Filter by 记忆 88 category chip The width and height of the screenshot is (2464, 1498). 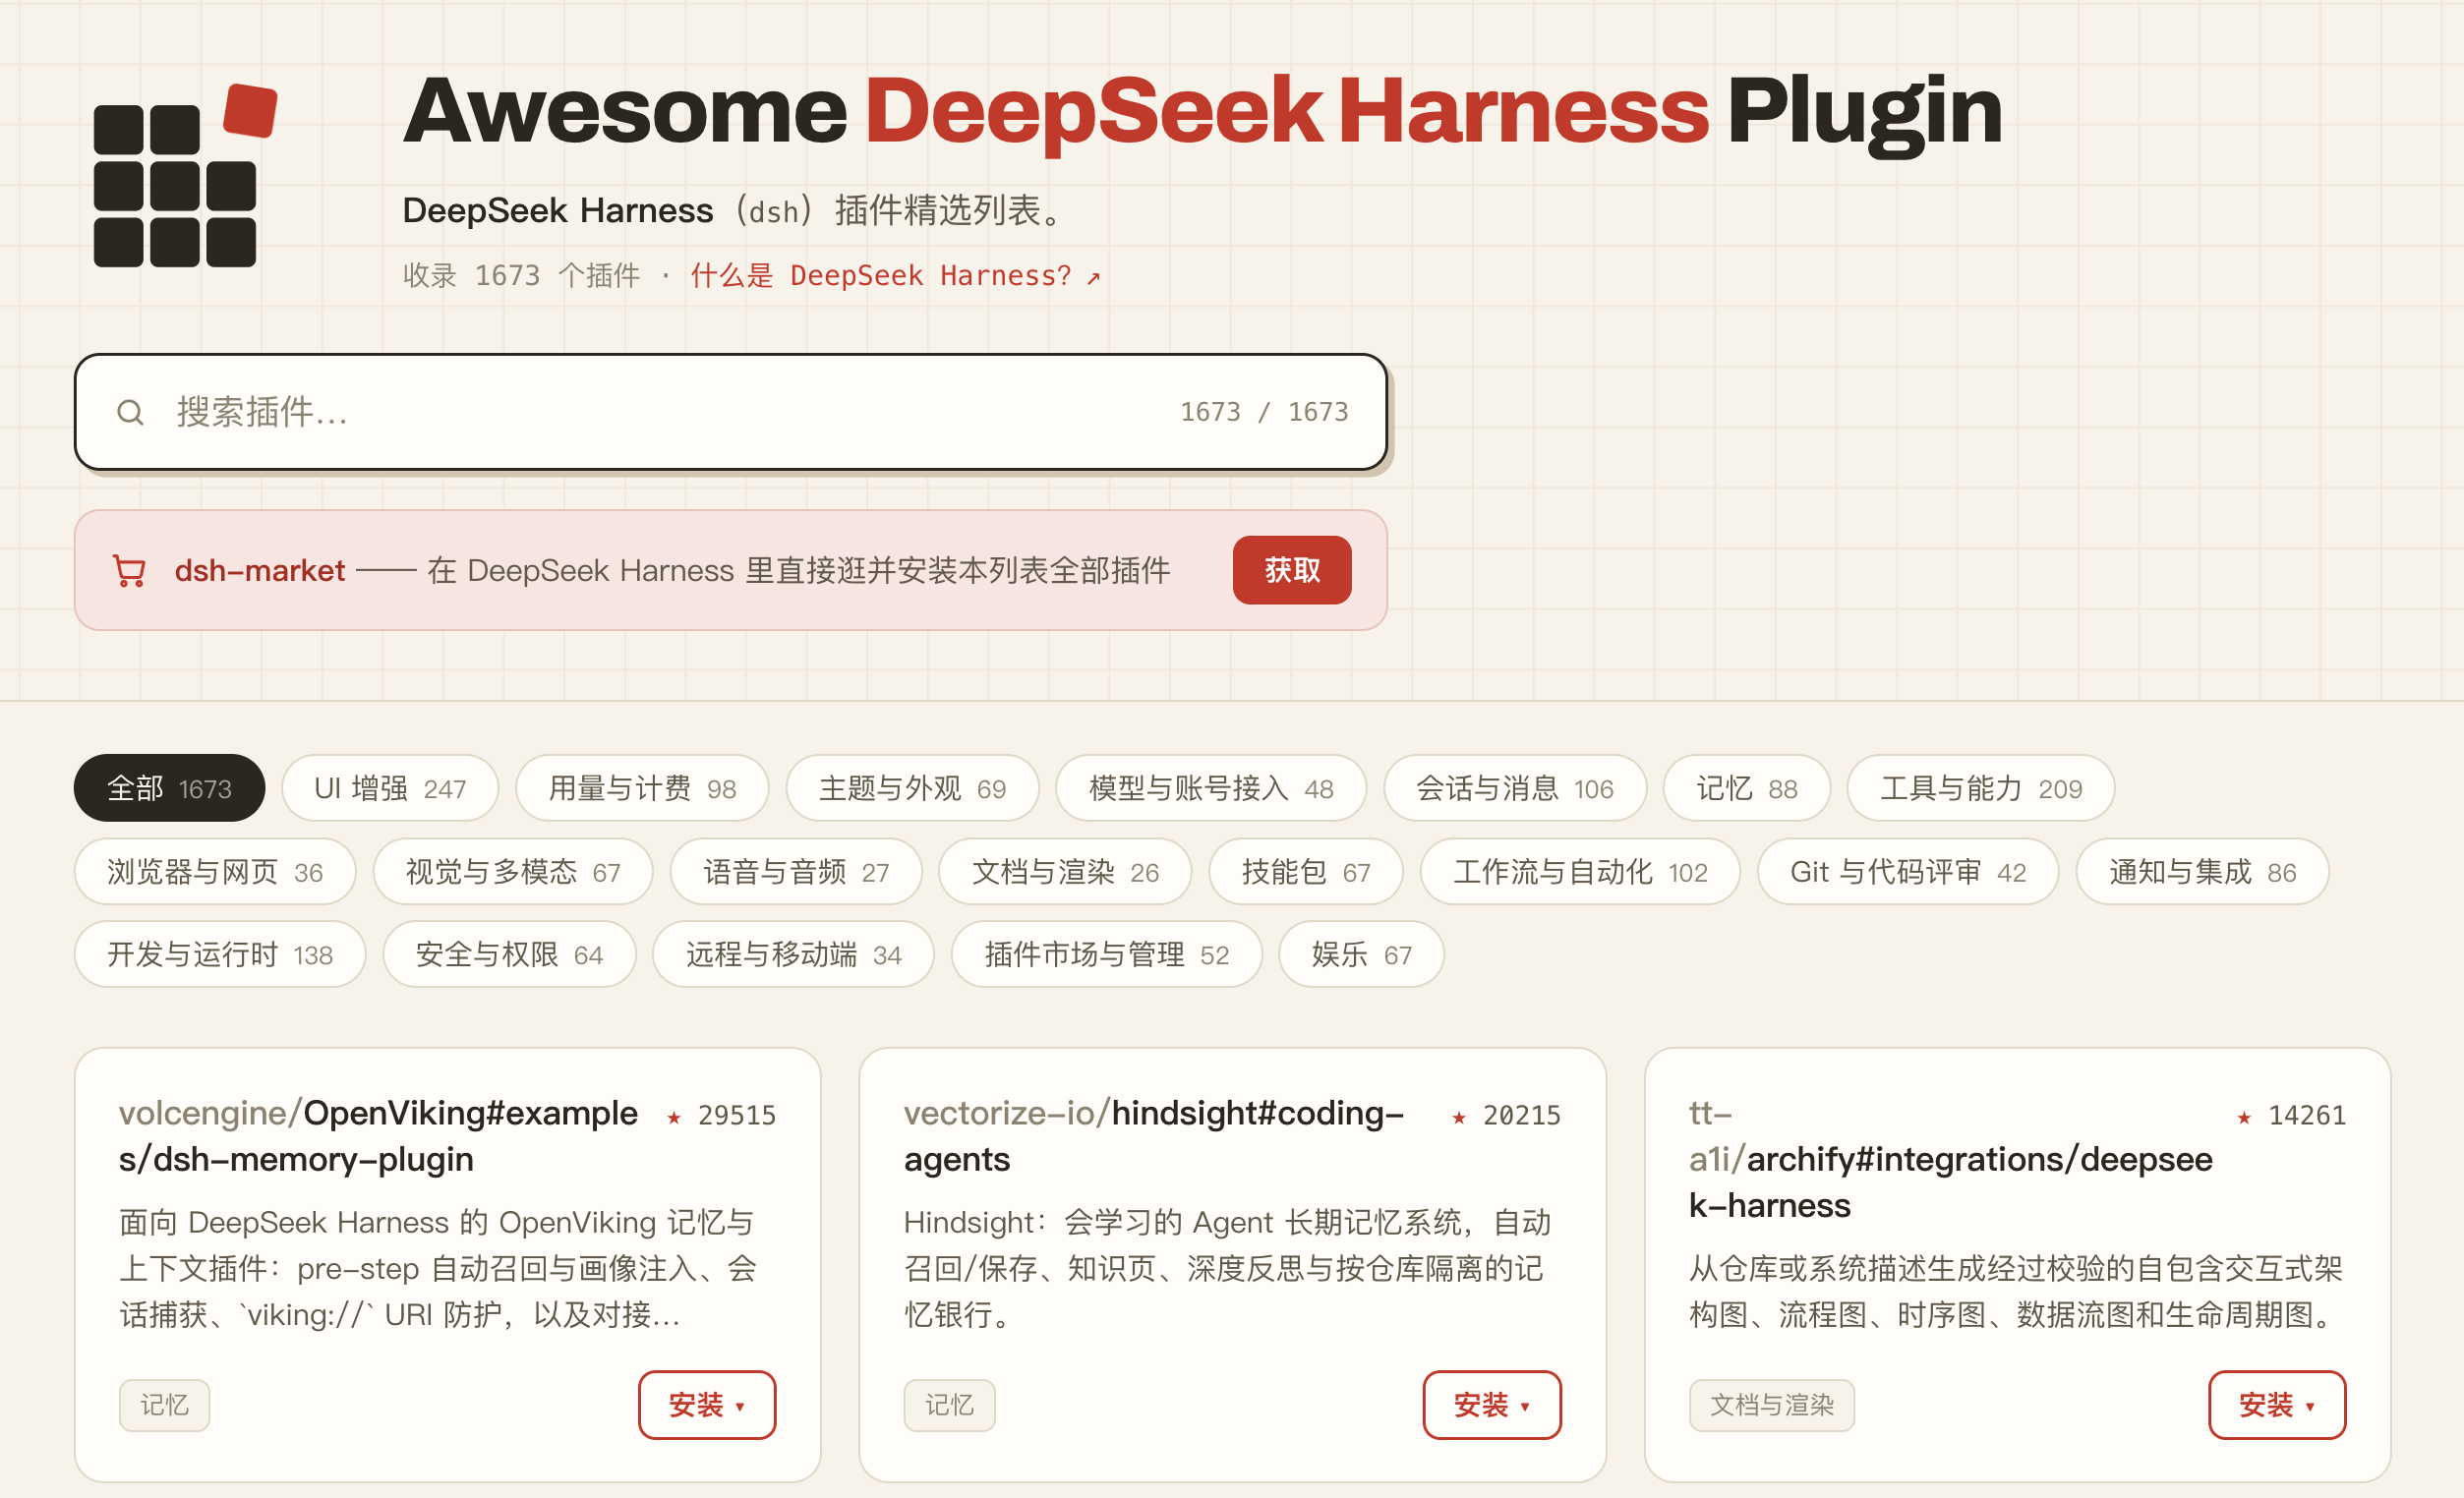(x=1747, y=788)
